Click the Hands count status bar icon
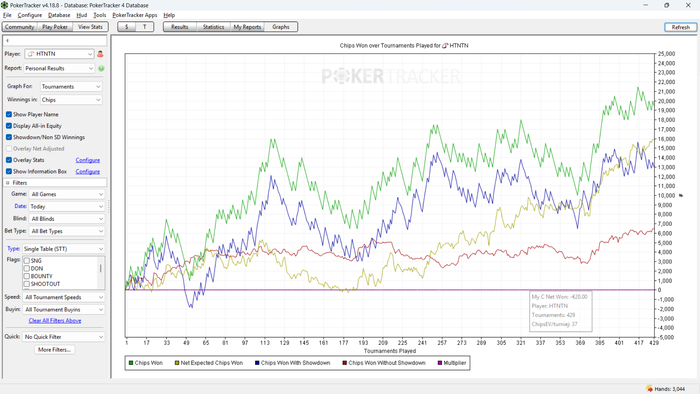The height and width of the screenshot is (394, 700). pyautogui.click(x=649, y=389)
